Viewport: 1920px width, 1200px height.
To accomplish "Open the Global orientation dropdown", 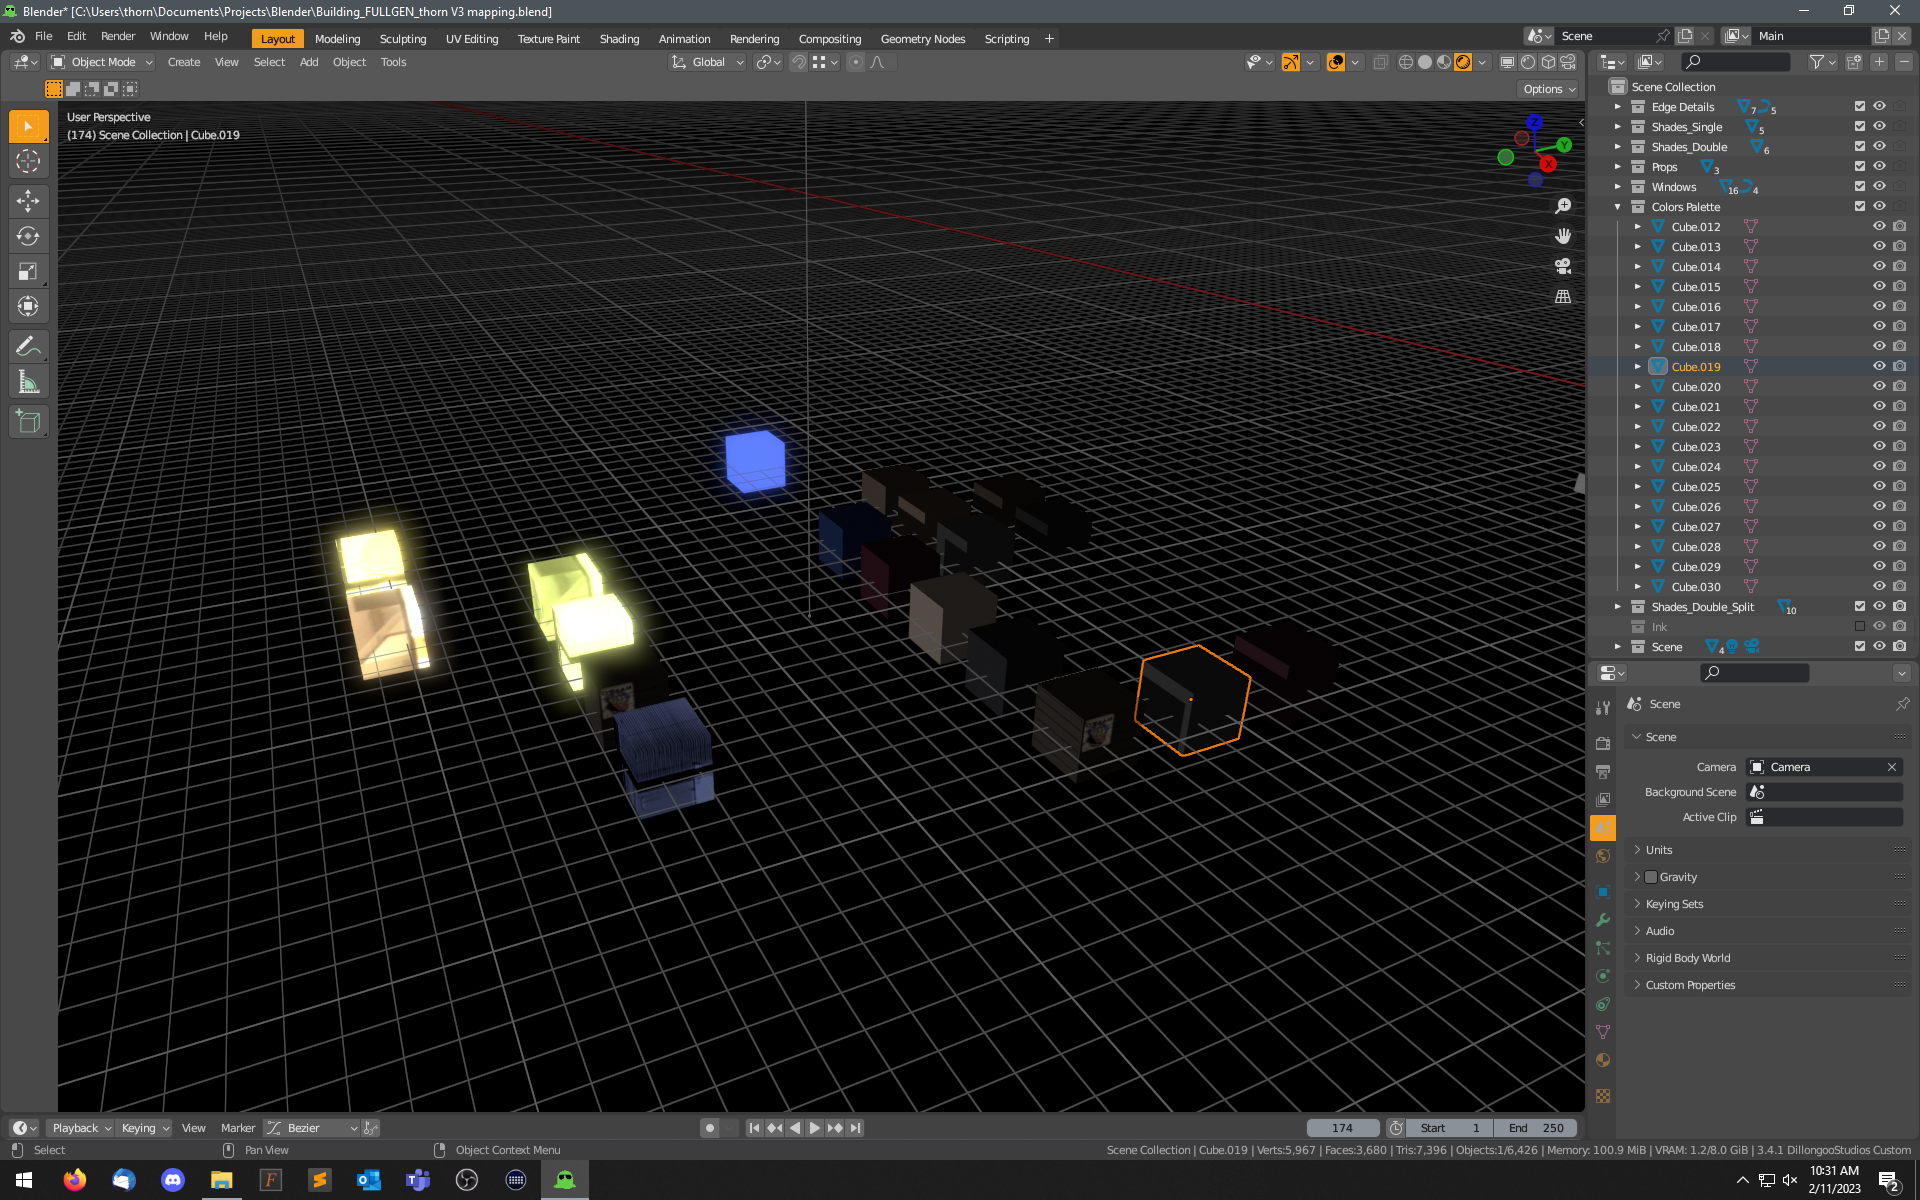I will pyautogui.click(x=708, y=62).
